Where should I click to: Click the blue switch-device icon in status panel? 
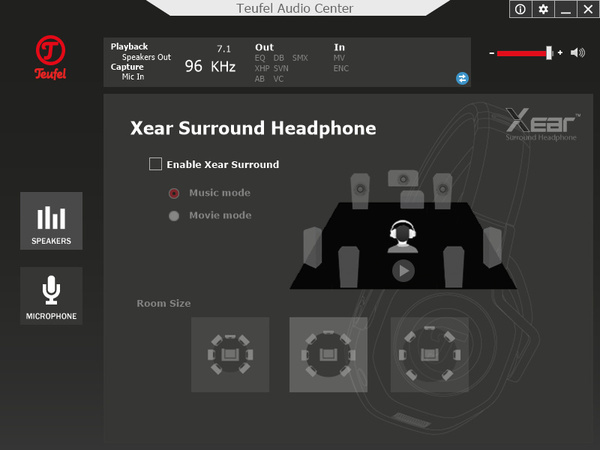462,77
